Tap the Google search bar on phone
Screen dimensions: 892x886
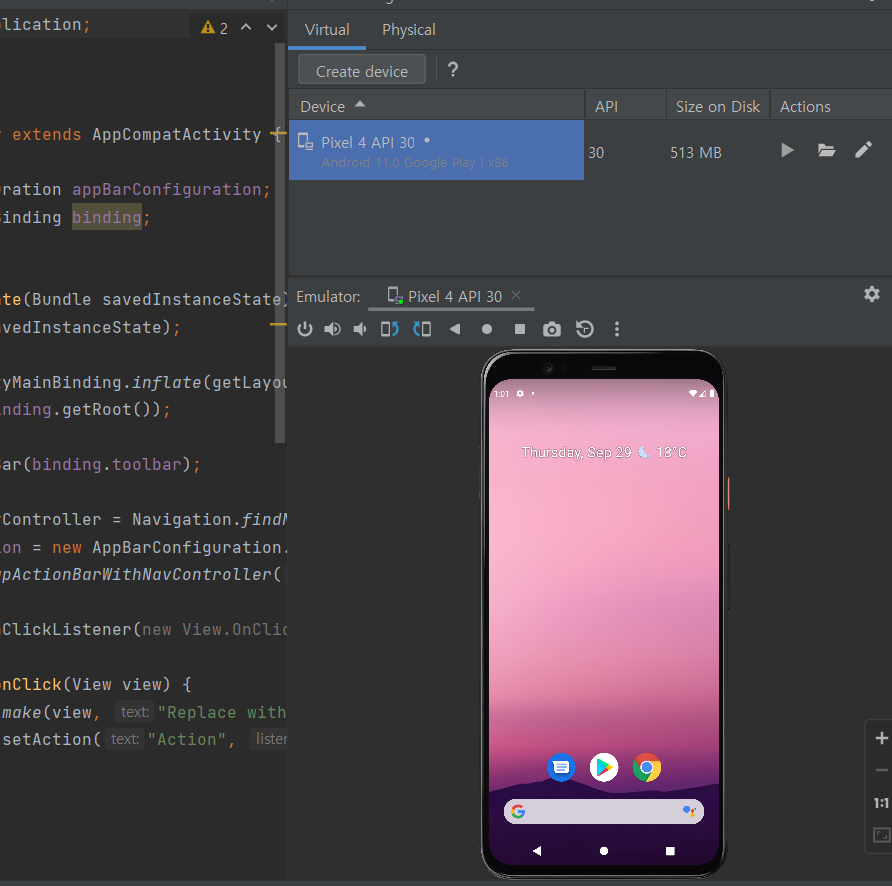click(604, 811)
